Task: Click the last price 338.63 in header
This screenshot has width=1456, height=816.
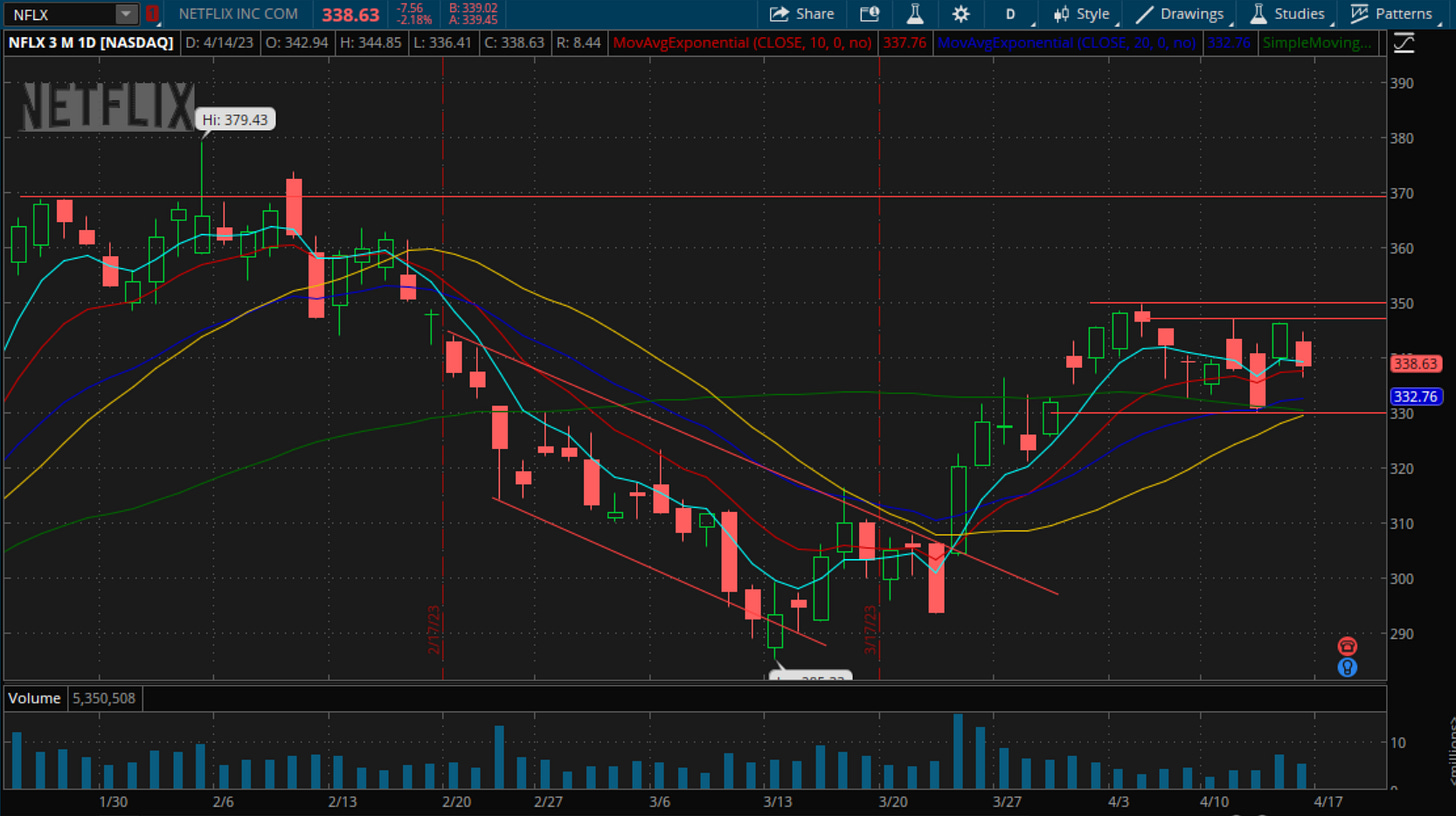Action: tap(350, 15)
